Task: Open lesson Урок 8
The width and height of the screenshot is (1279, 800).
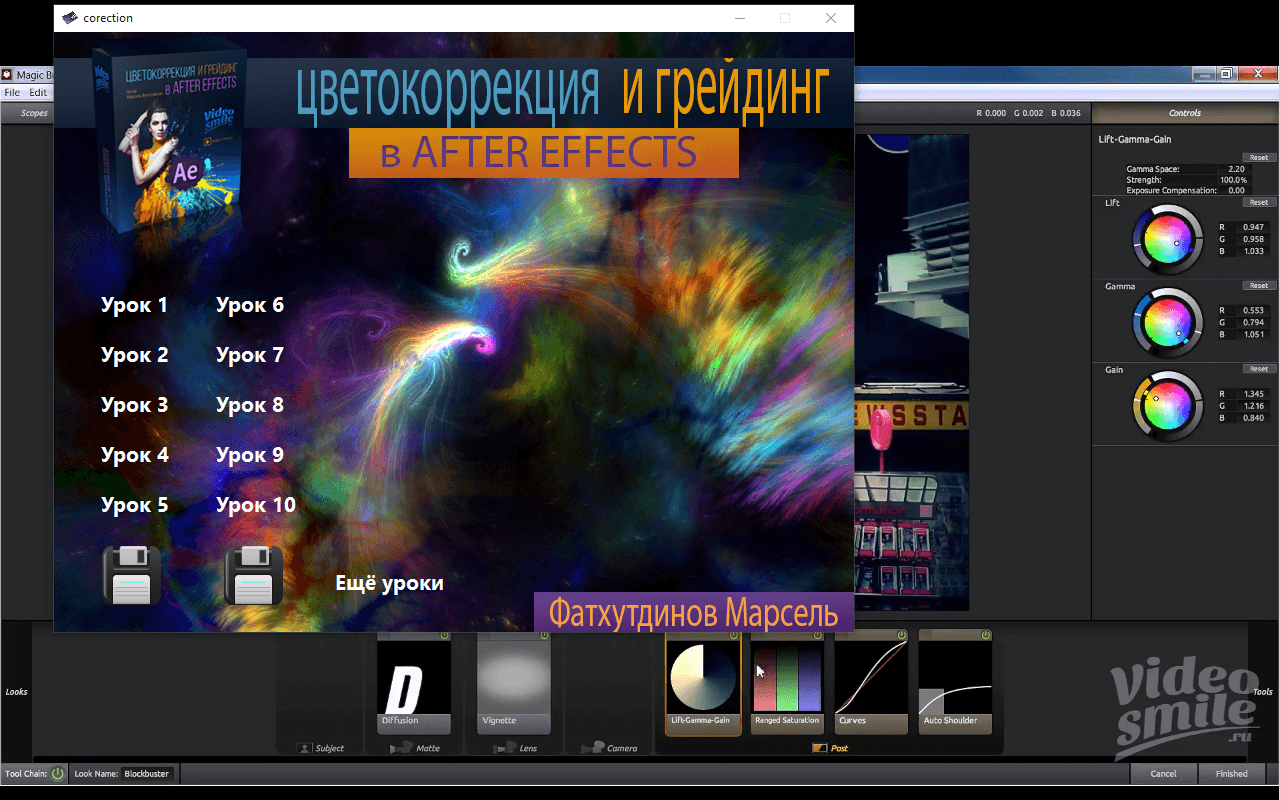Action: tap(250, 405)
